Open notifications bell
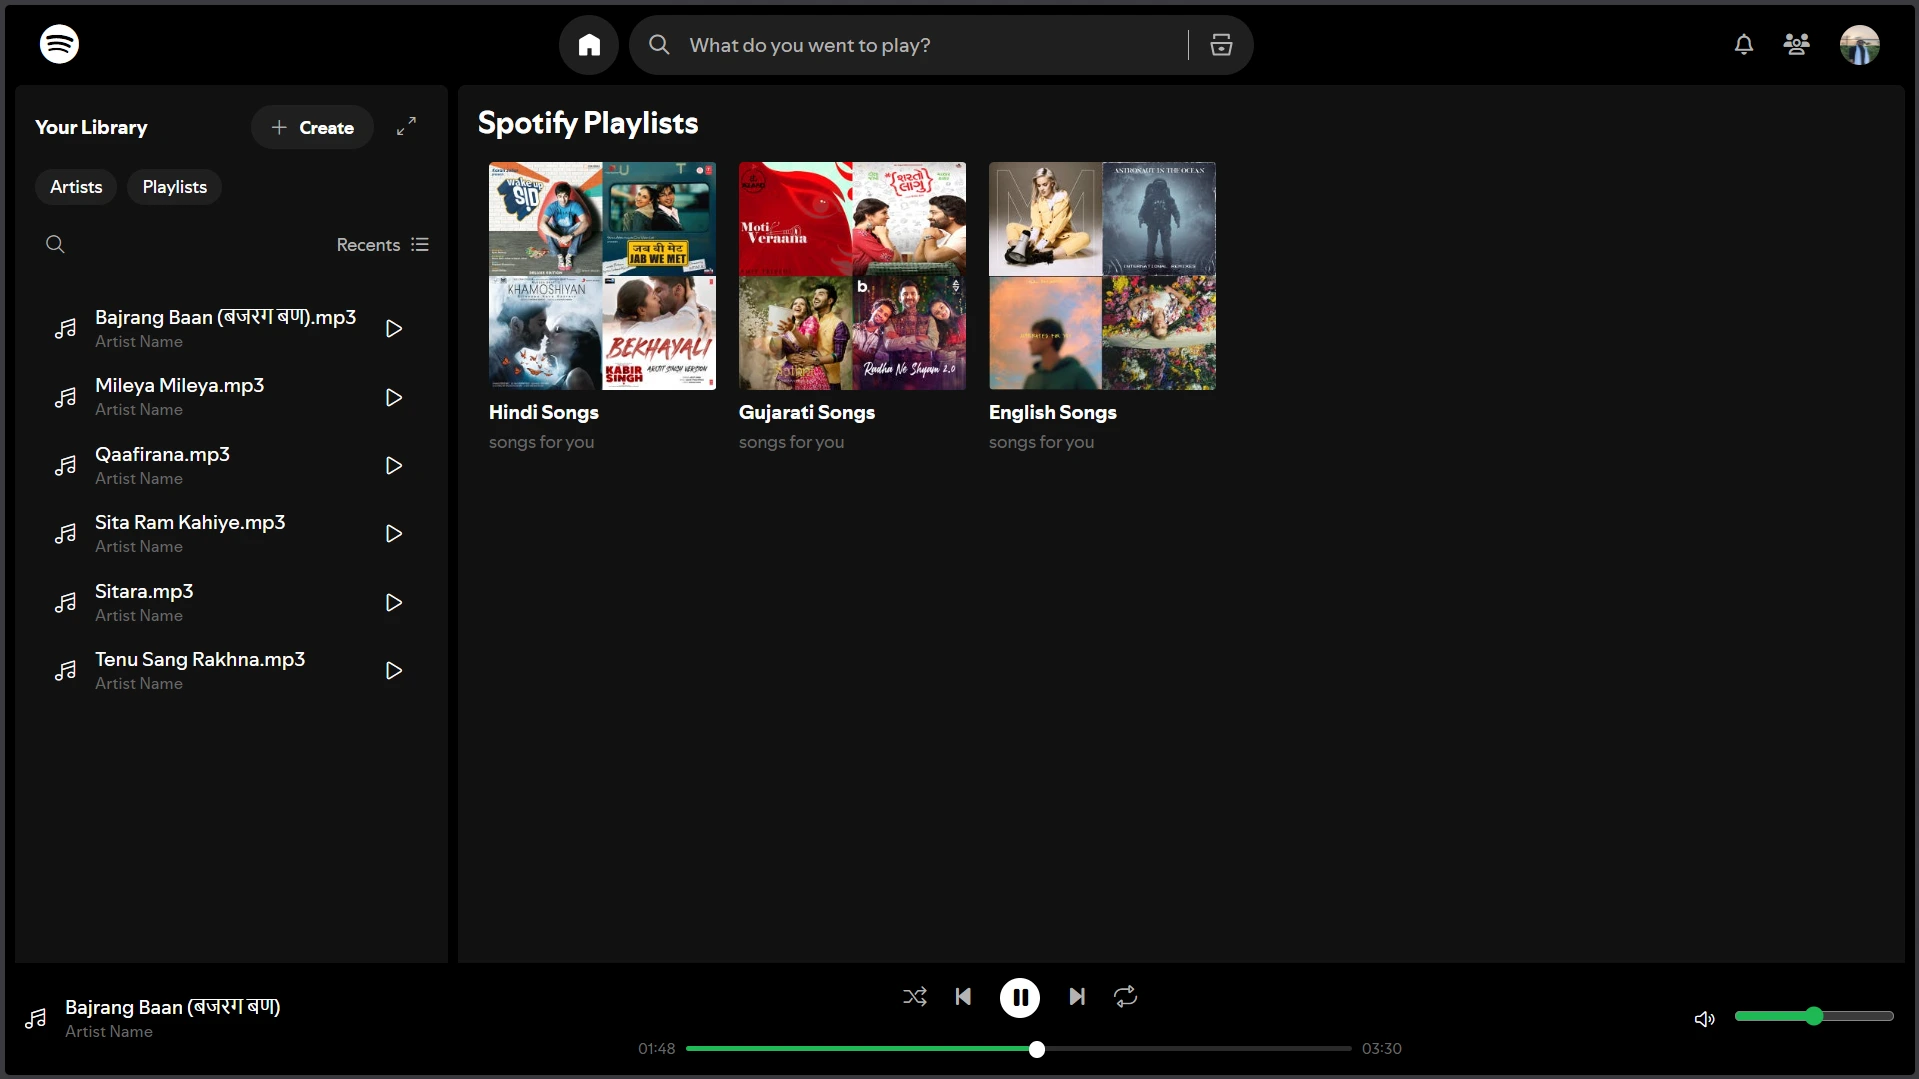1919x1079 pixels. [x=1743, y=45]
